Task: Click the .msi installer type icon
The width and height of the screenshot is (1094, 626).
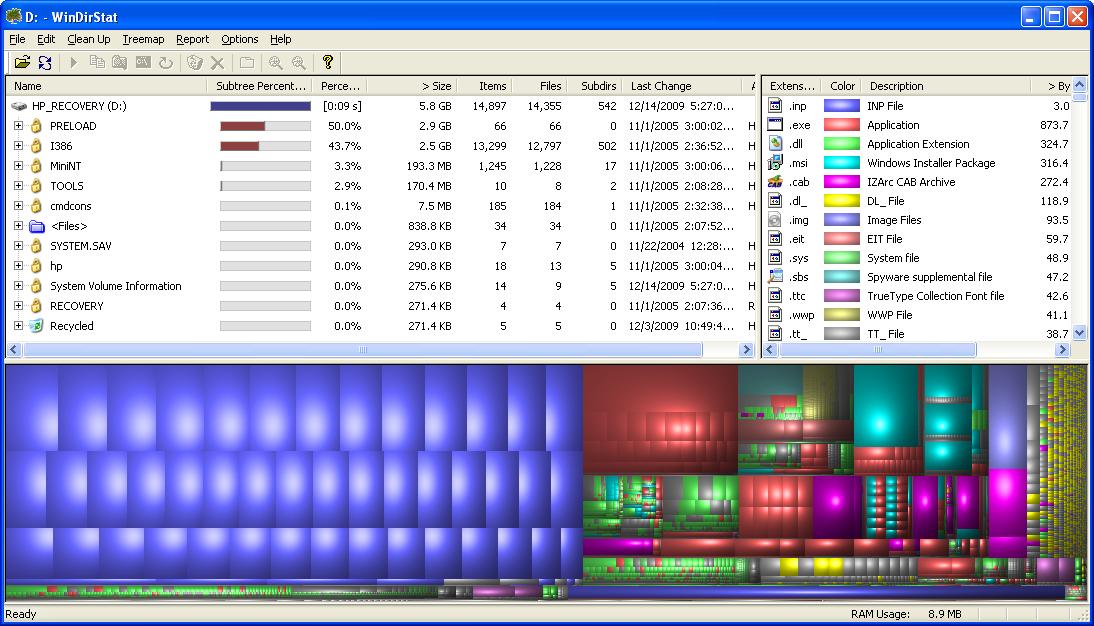Action: (775, 163)
